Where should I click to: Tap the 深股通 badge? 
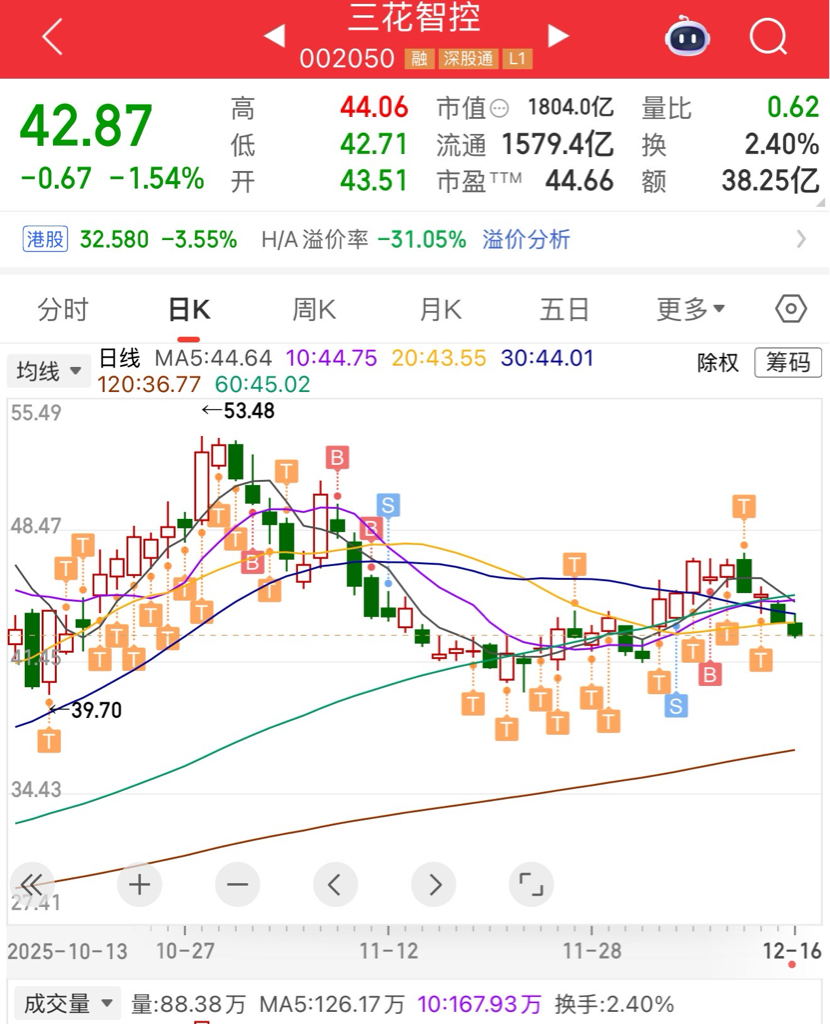468,59
